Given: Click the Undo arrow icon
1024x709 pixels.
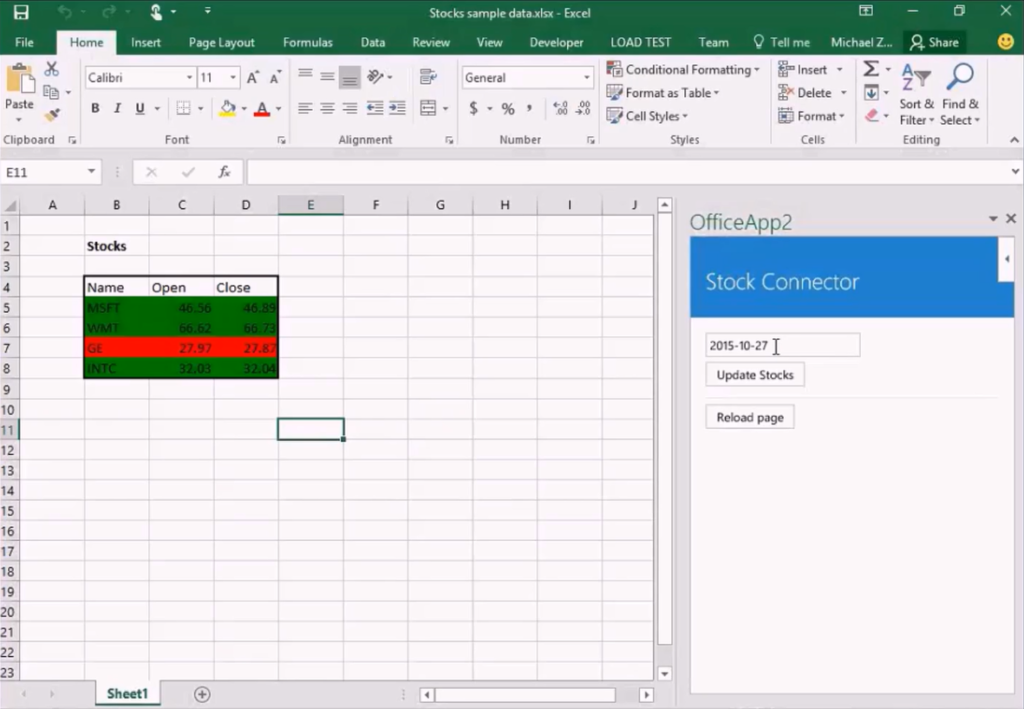Looking at the screenshot, I should [x=64, y=12].
